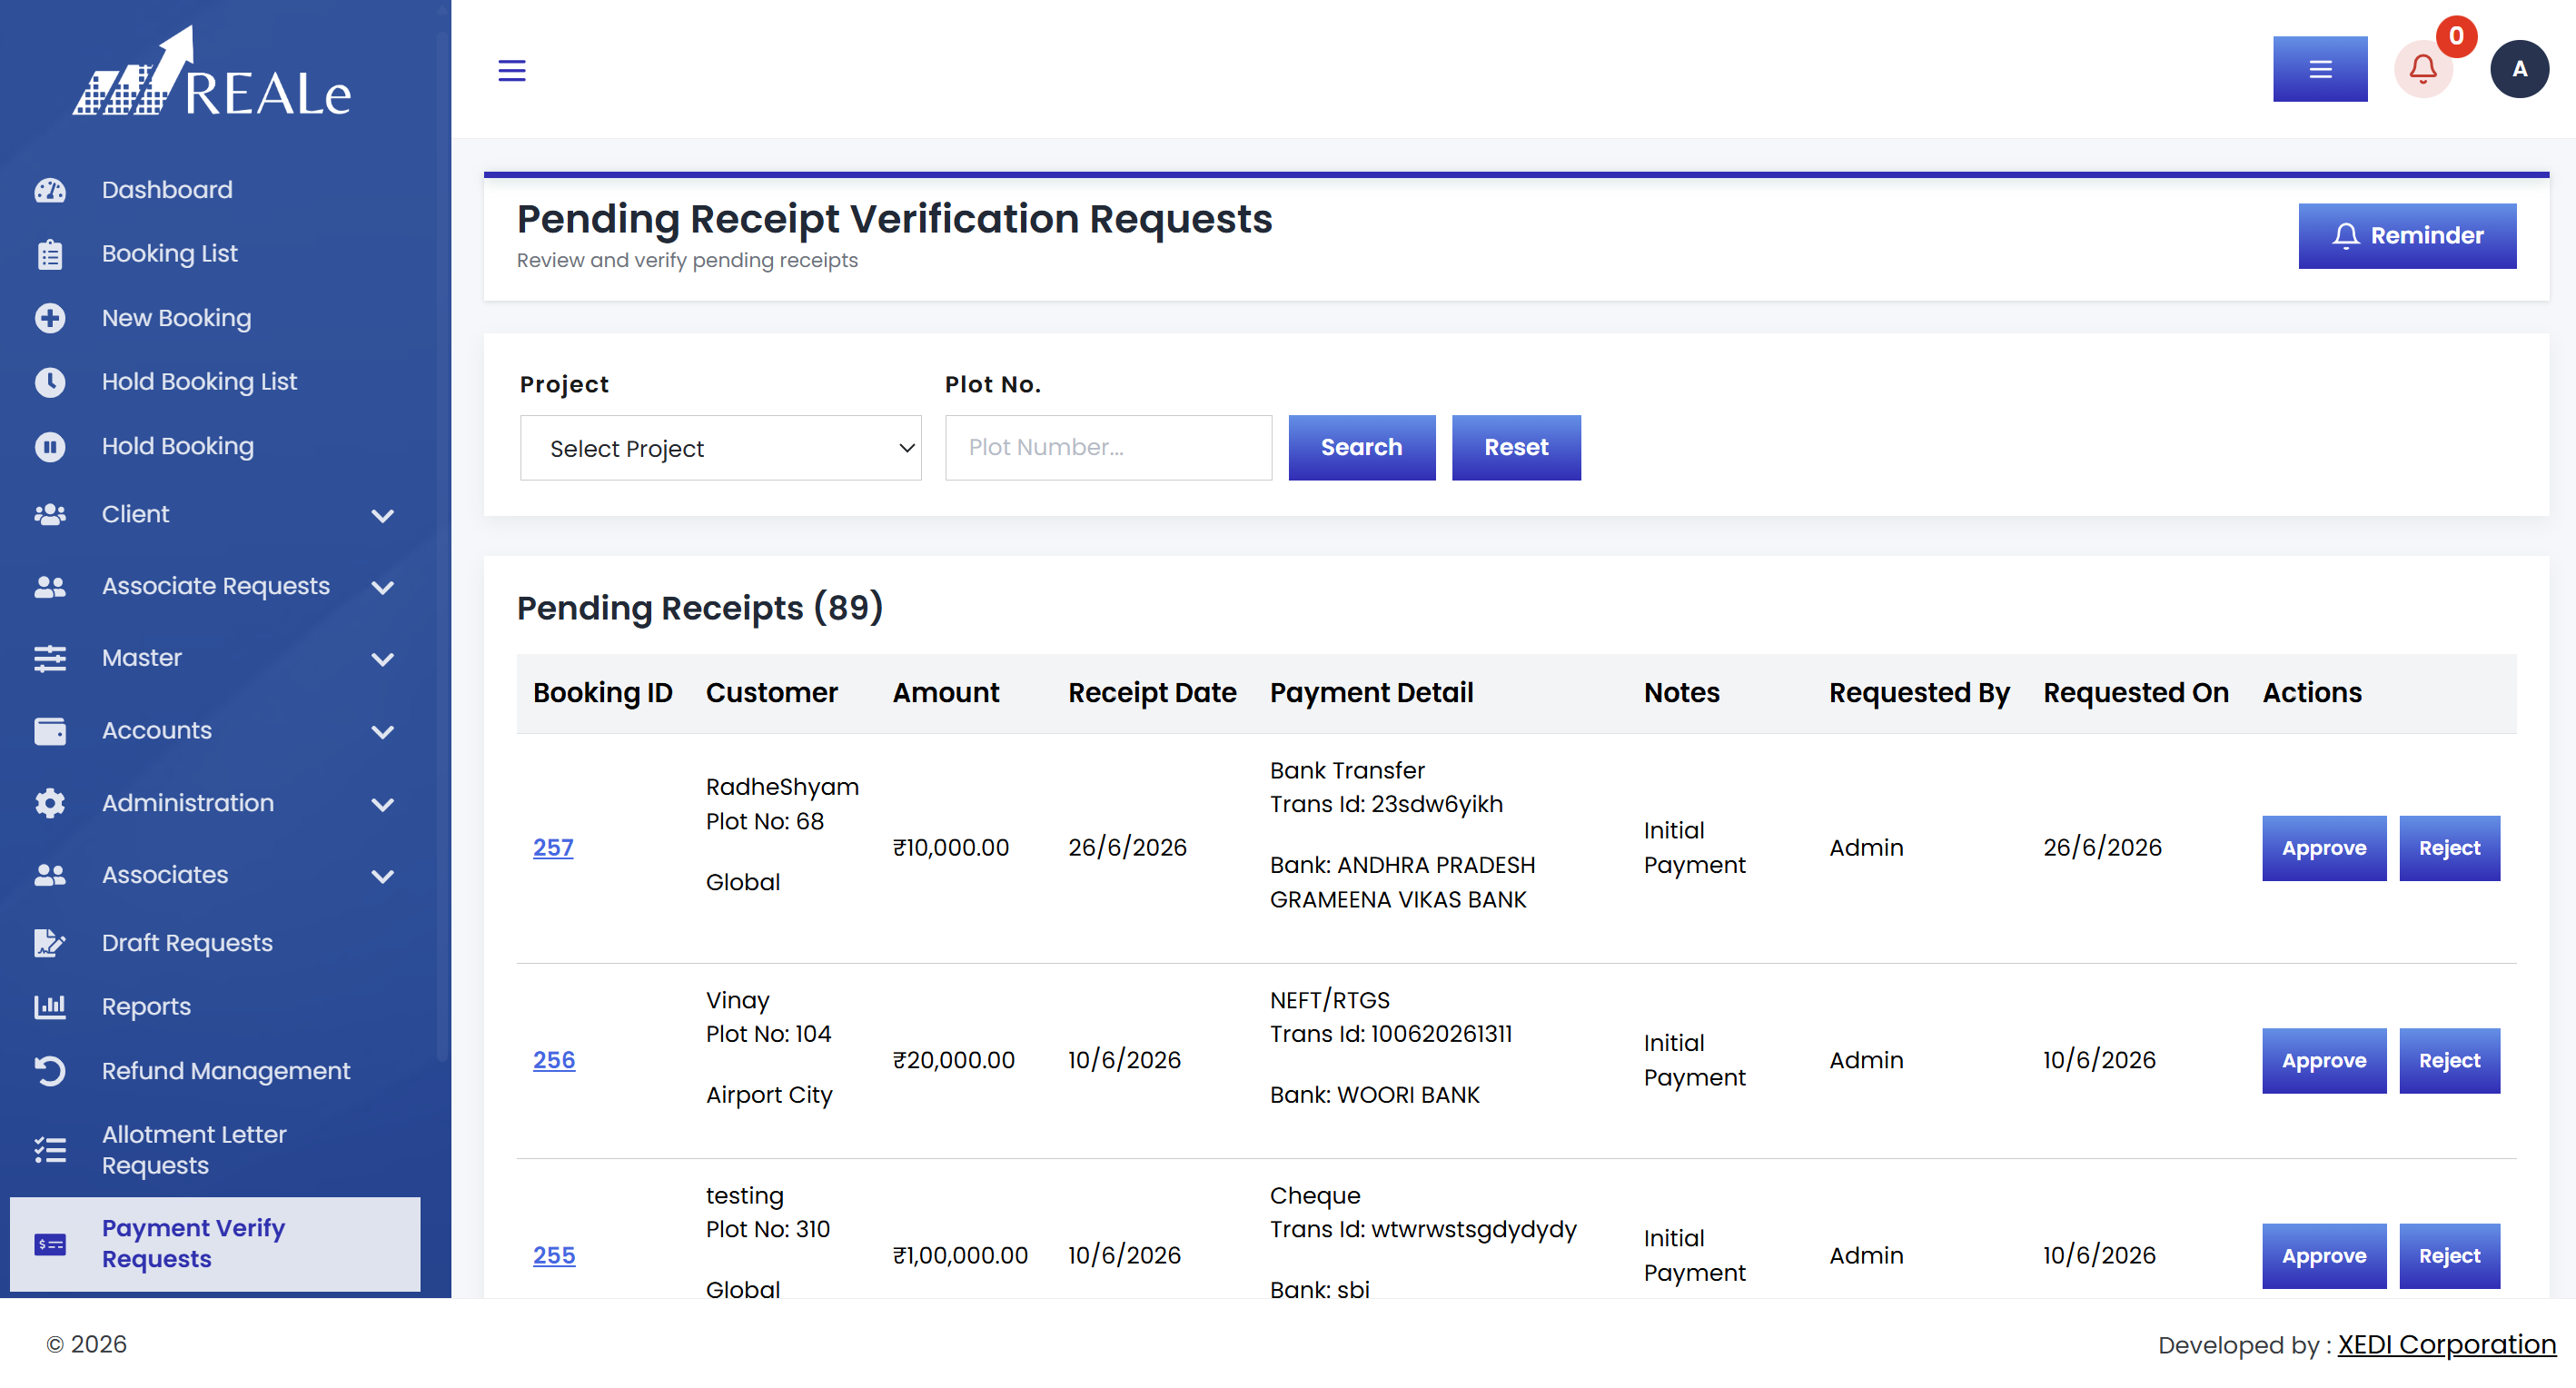Open Draft Requests menu item
This screenshot has height=1388, width=2576.
click(x=187, y=943)
